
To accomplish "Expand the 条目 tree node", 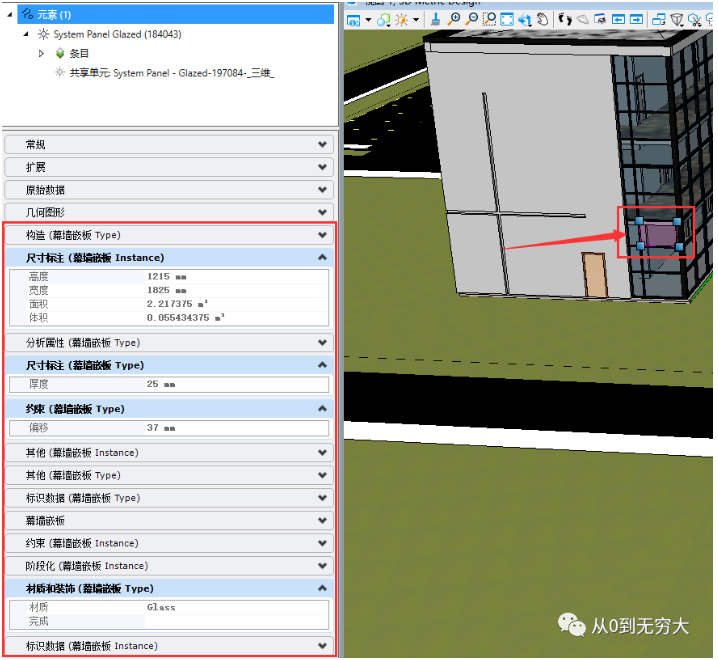I will coord(41,54).
